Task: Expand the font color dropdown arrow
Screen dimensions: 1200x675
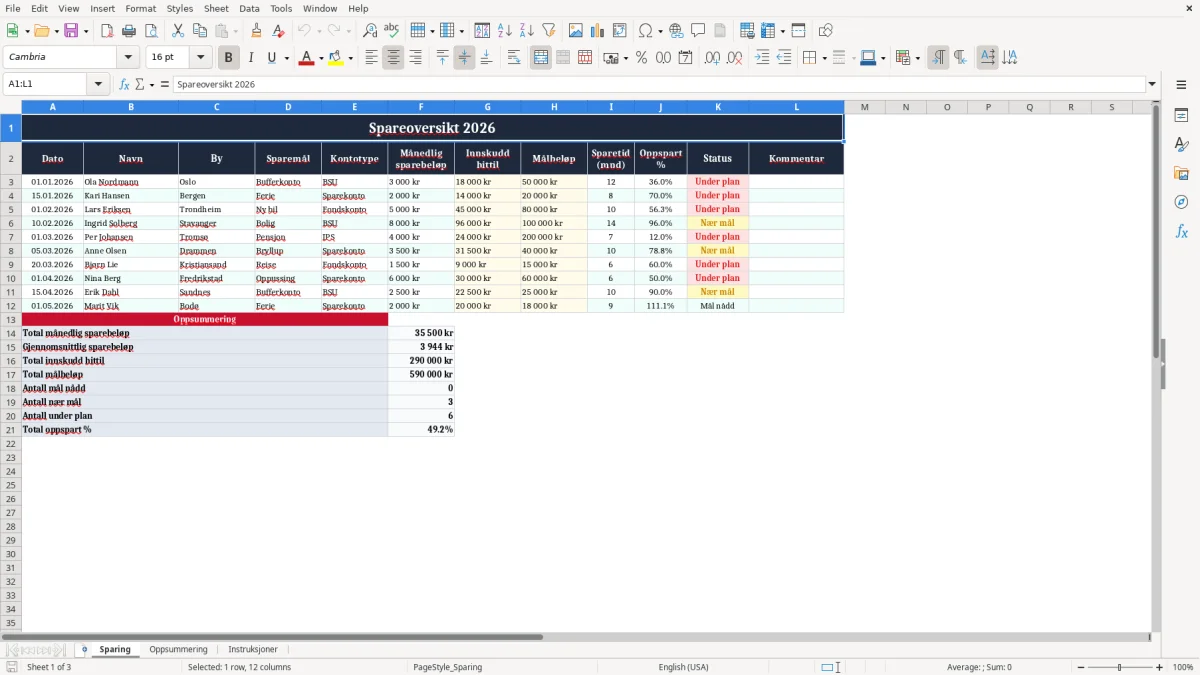Action: click(321, 58)
